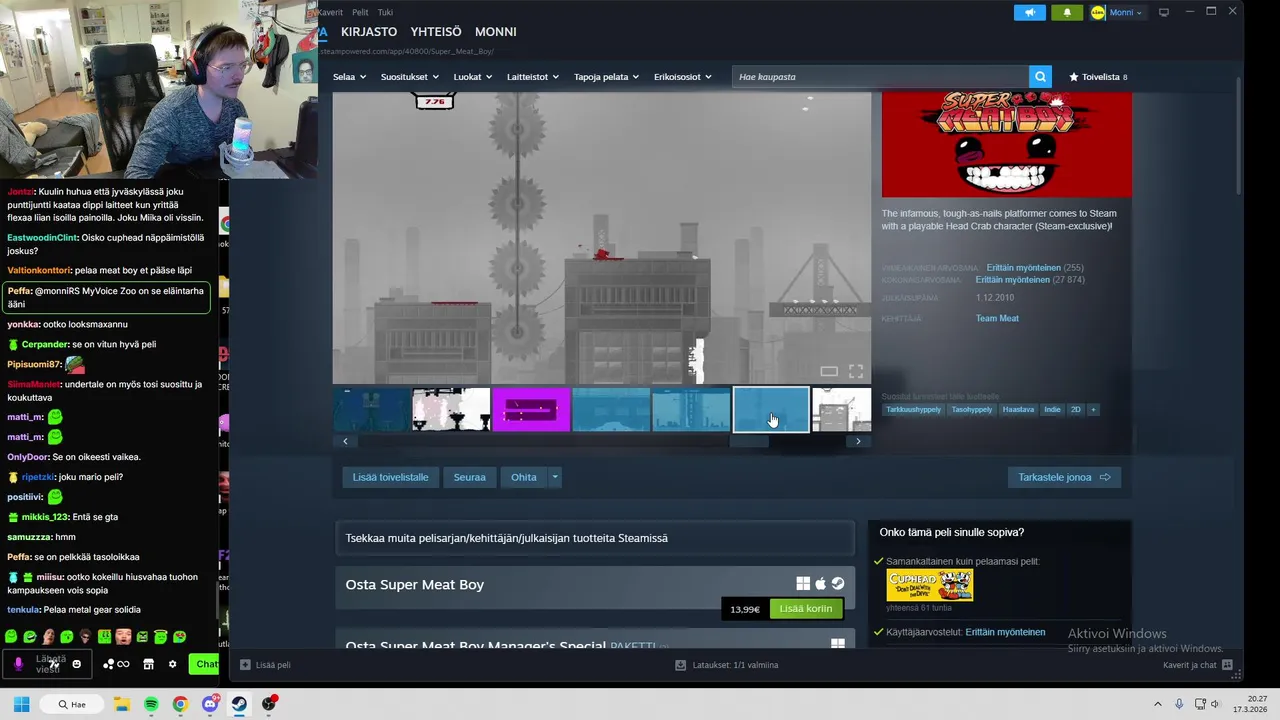The width and height of the screenshot is (1280, 720).
Task: Add Super Meat Boy with Lisää koriin
Action: point(806,609)
